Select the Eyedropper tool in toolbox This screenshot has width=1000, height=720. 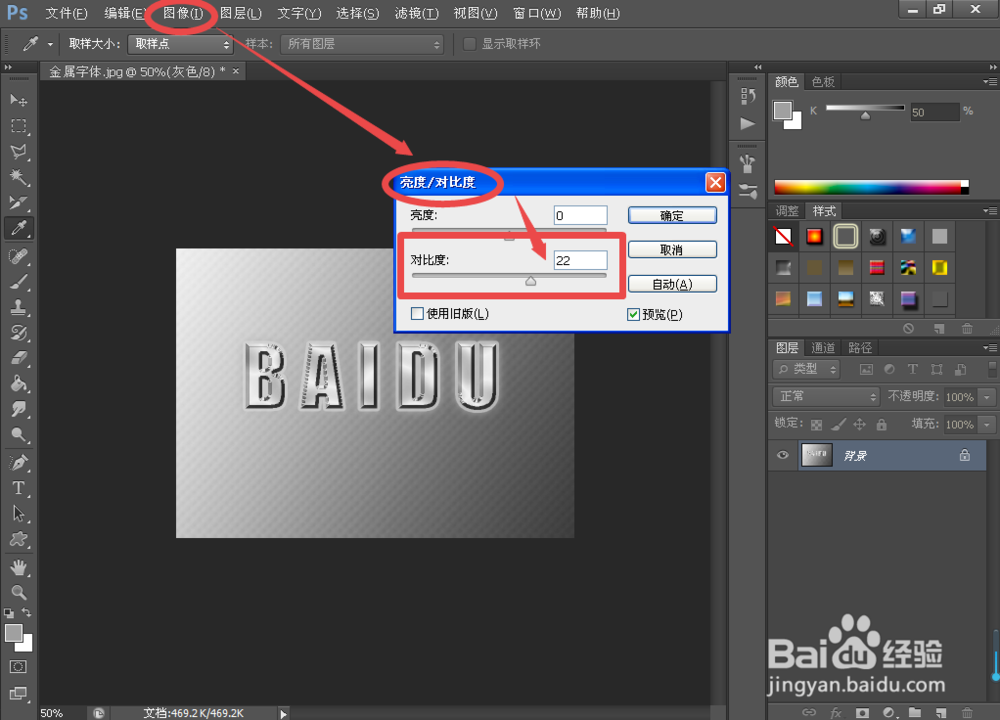pyautogui.click(x=18, y=228)
